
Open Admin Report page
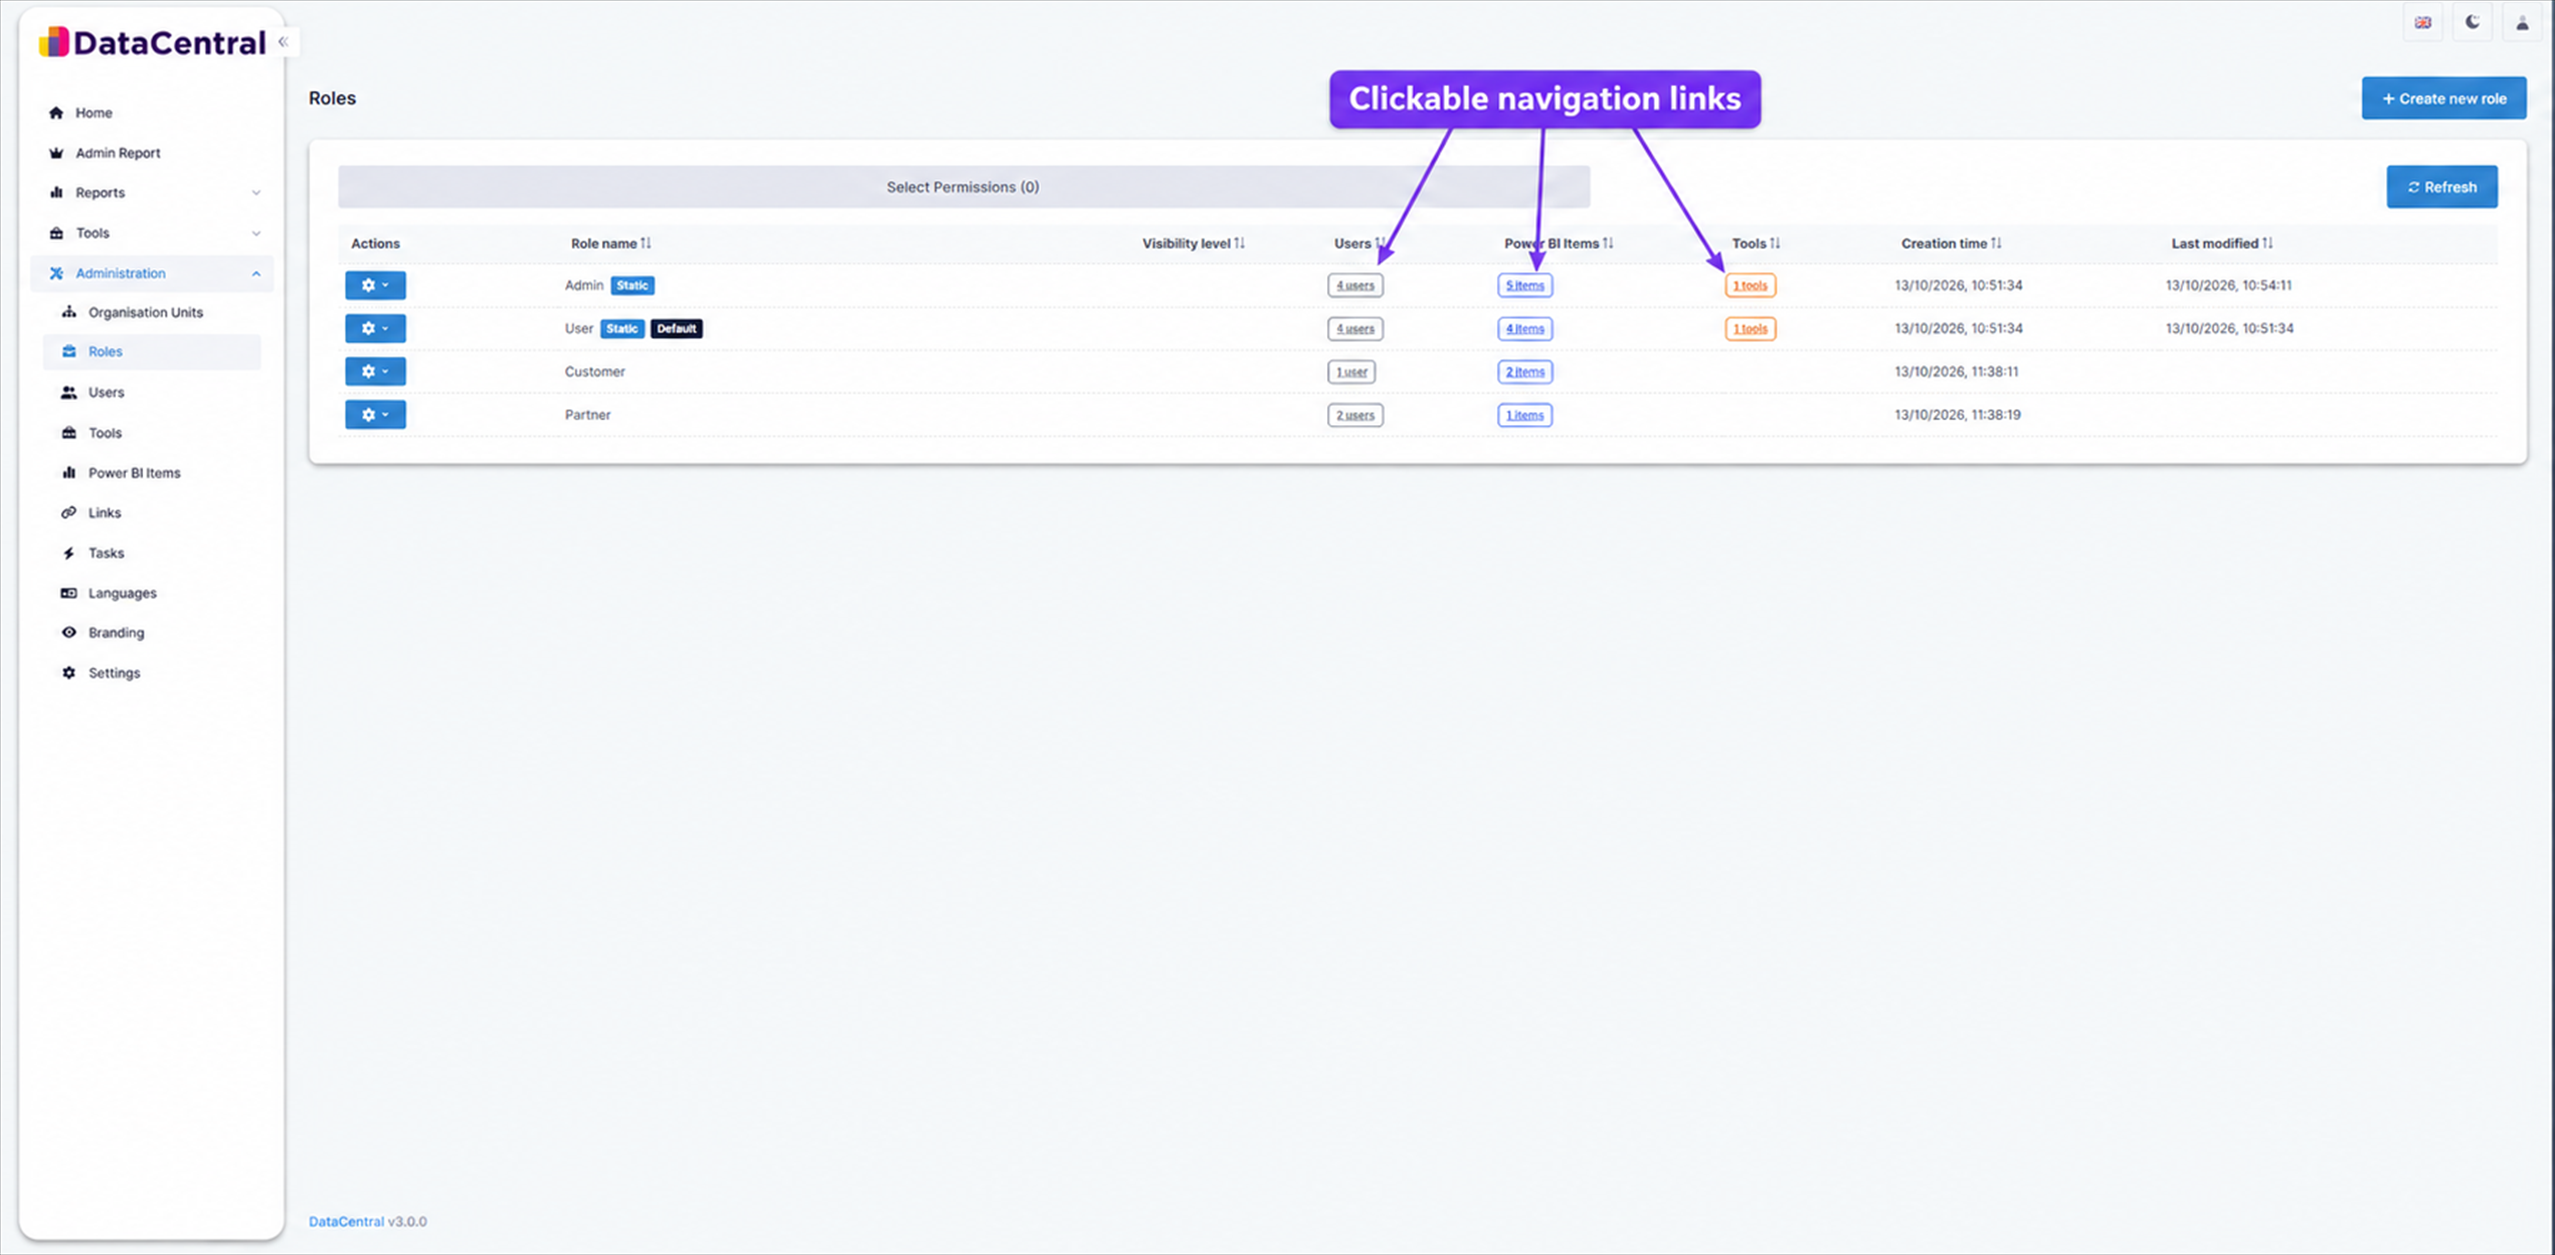[x=118, y=153]
